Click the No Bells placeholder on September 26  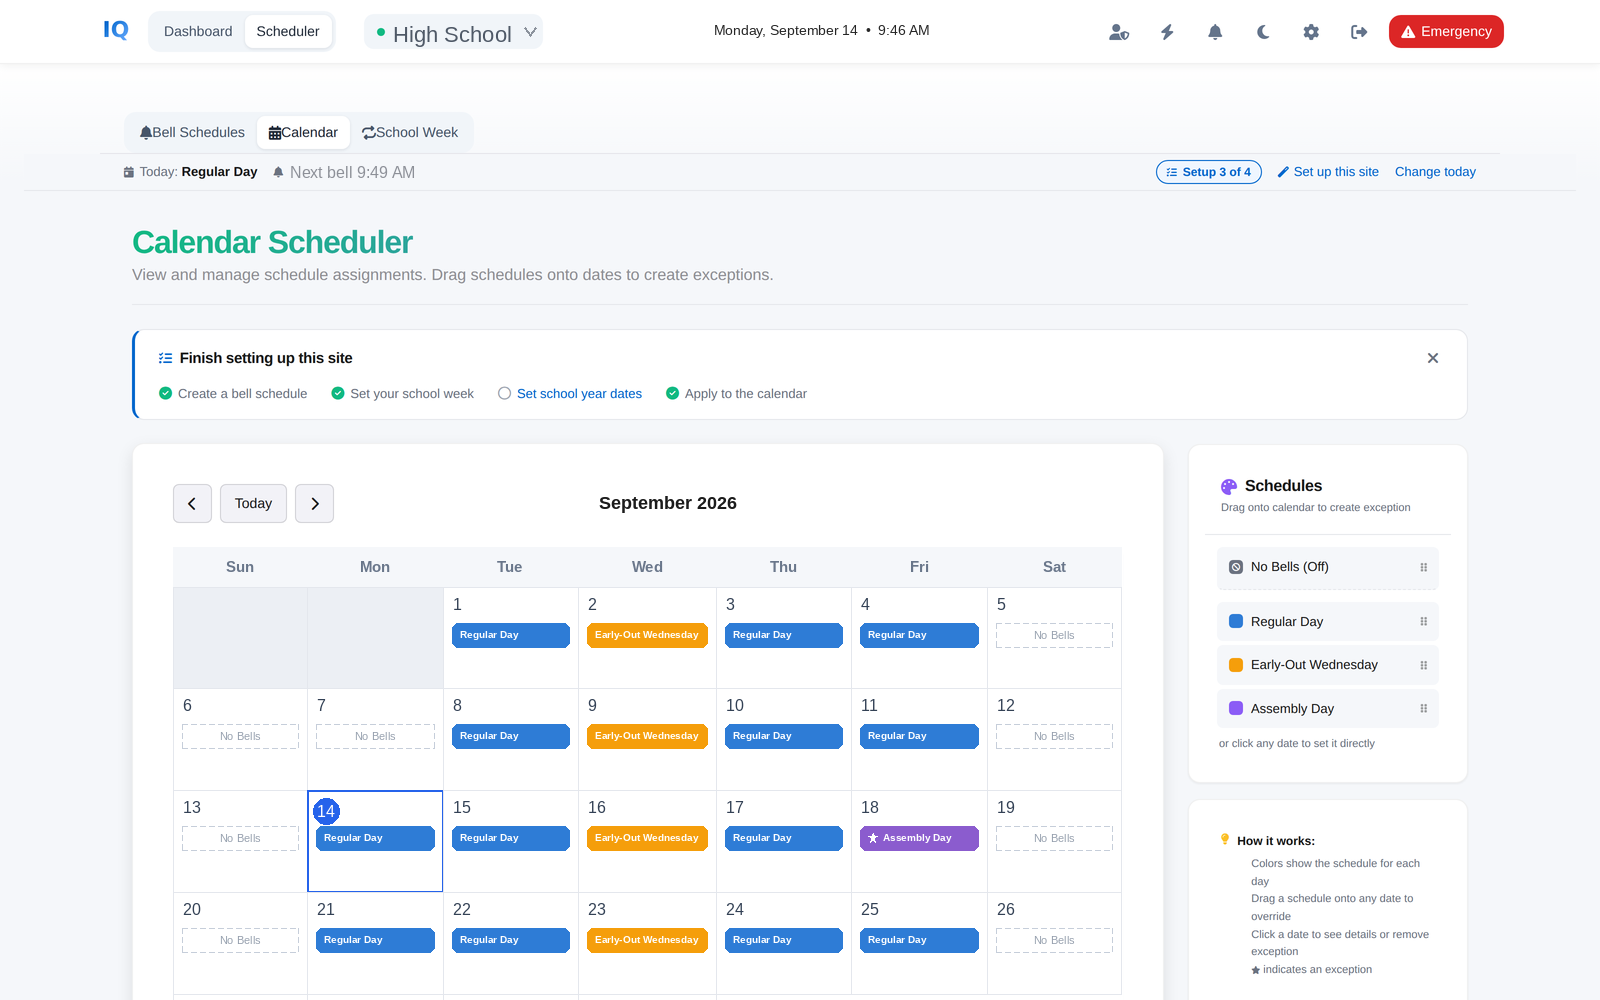coord(1054,940)
